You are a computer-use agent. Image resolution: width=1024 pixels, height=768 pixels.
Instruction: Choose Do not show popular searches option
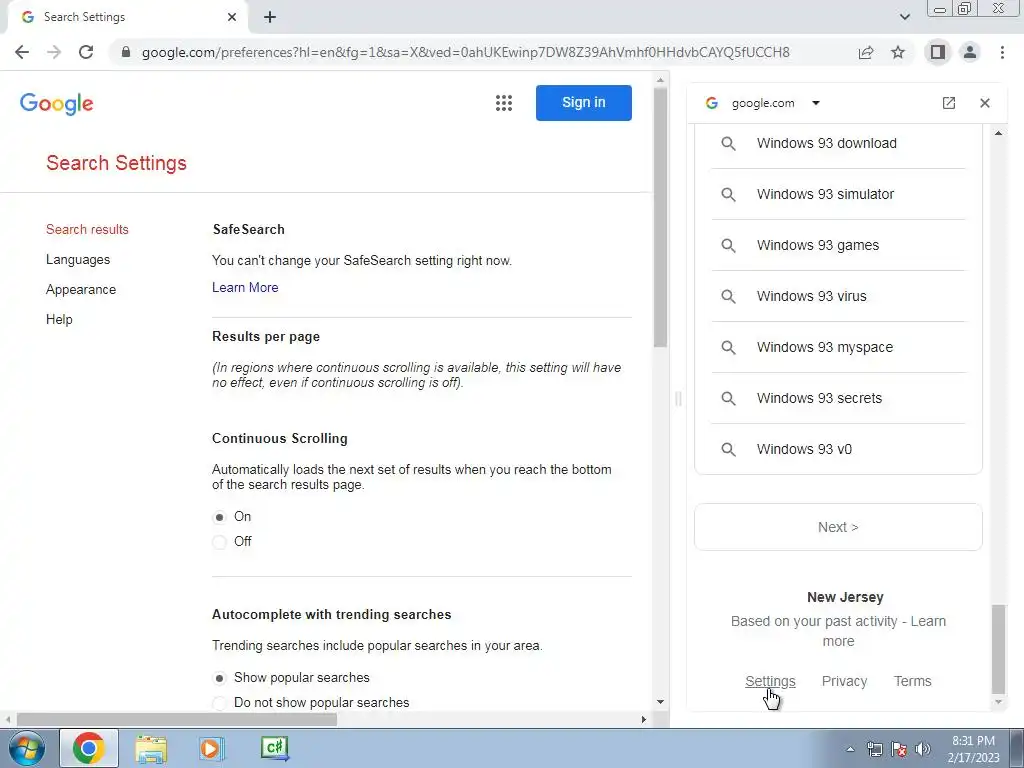click(x=219, y=703)
